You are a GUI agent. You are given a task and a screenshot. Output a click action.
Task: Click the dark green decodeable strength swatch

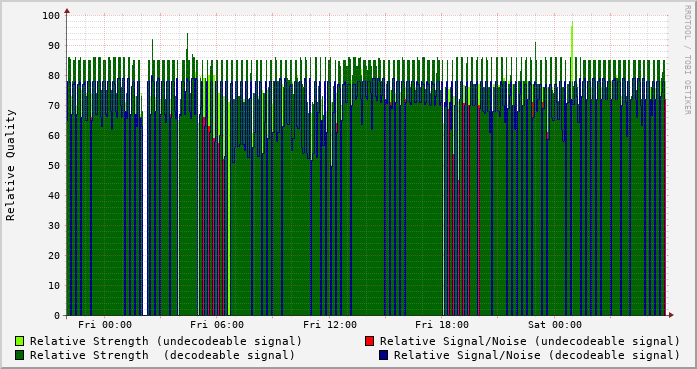coord(20,355)
